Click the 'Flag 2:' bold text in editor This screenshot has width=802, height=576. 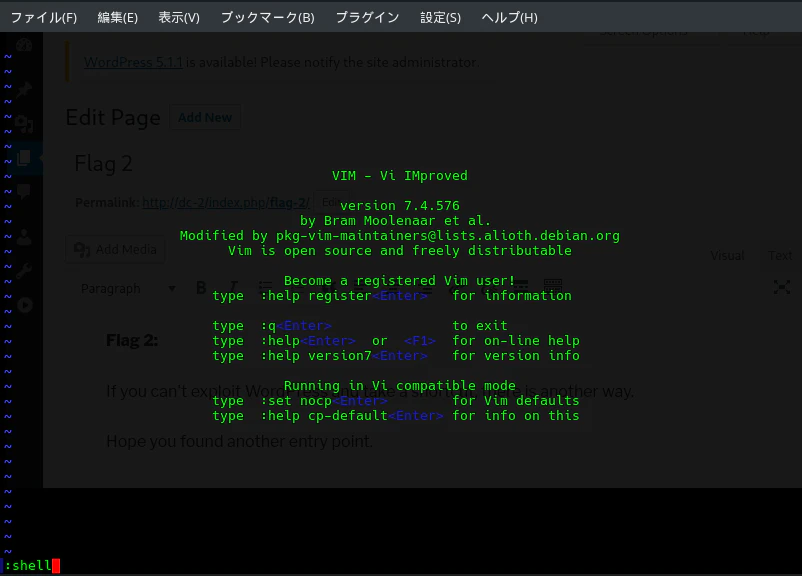tap(132, 340)
